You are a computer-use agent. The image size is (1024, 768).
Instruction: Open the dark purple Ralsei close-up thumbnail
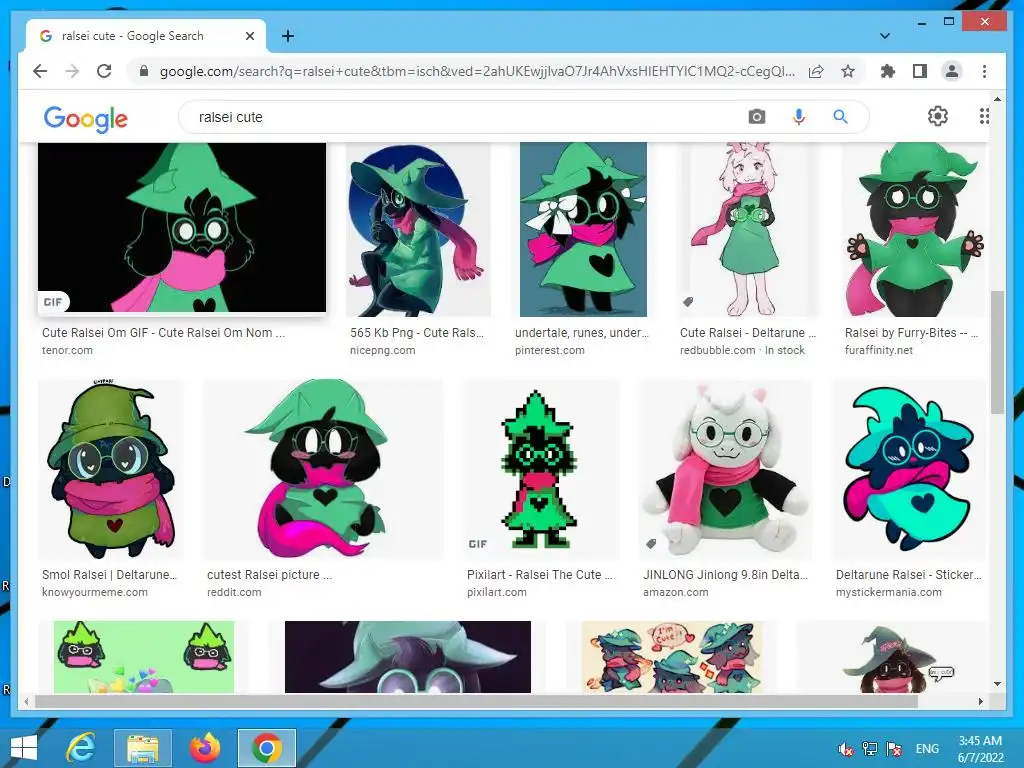[x=408, y=656]
